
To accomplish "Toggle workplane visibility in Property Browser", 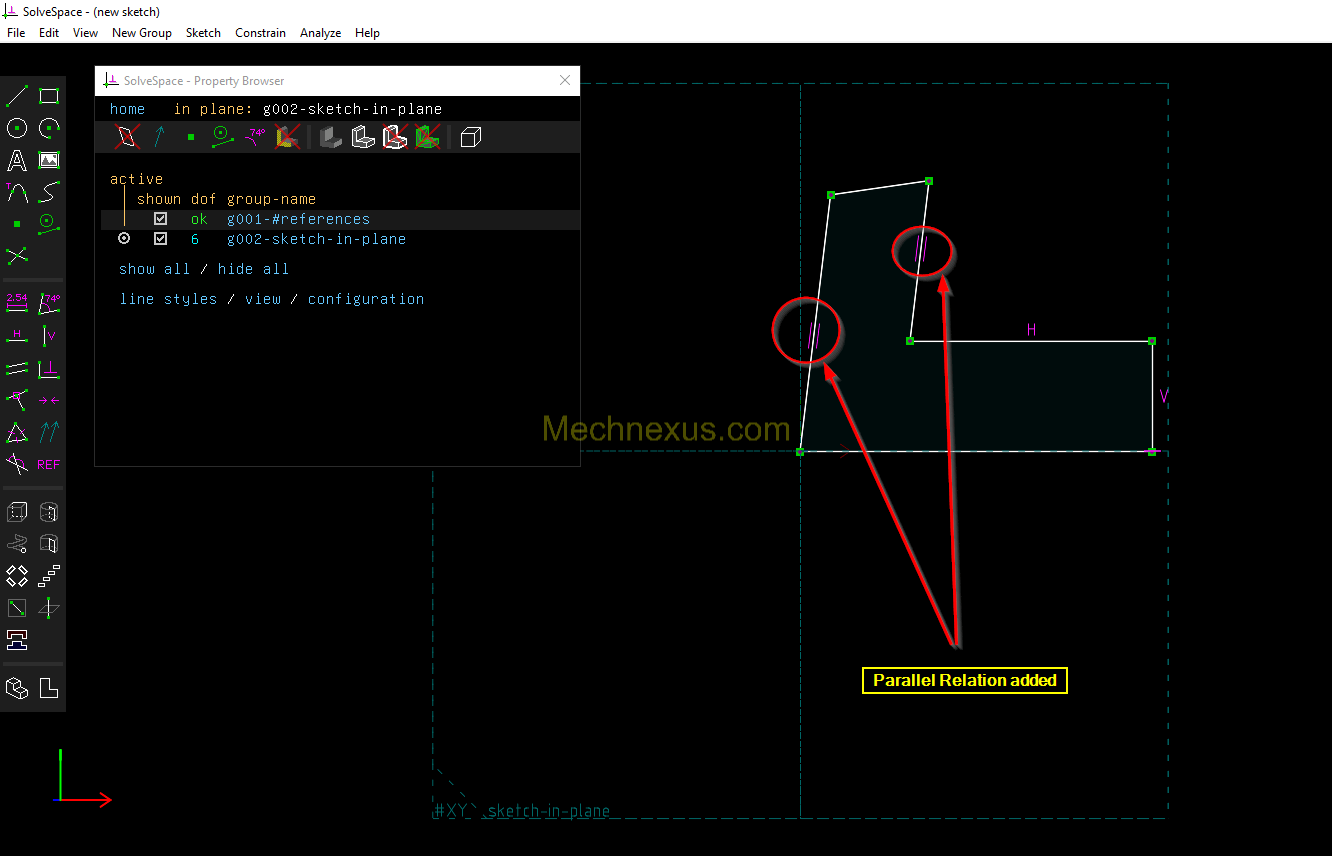I will click(127, 137).
